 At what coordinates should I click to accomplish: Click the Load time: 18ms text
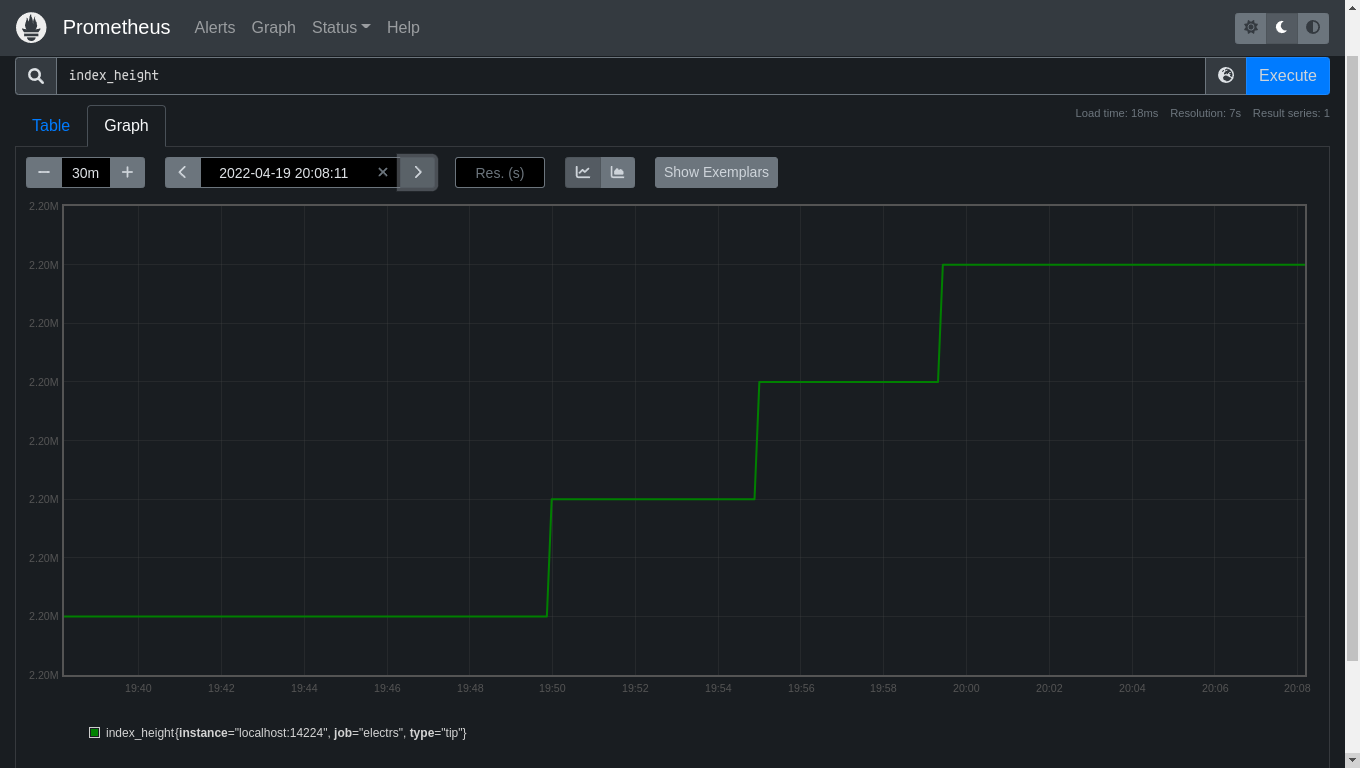[x=1117, y=113]
